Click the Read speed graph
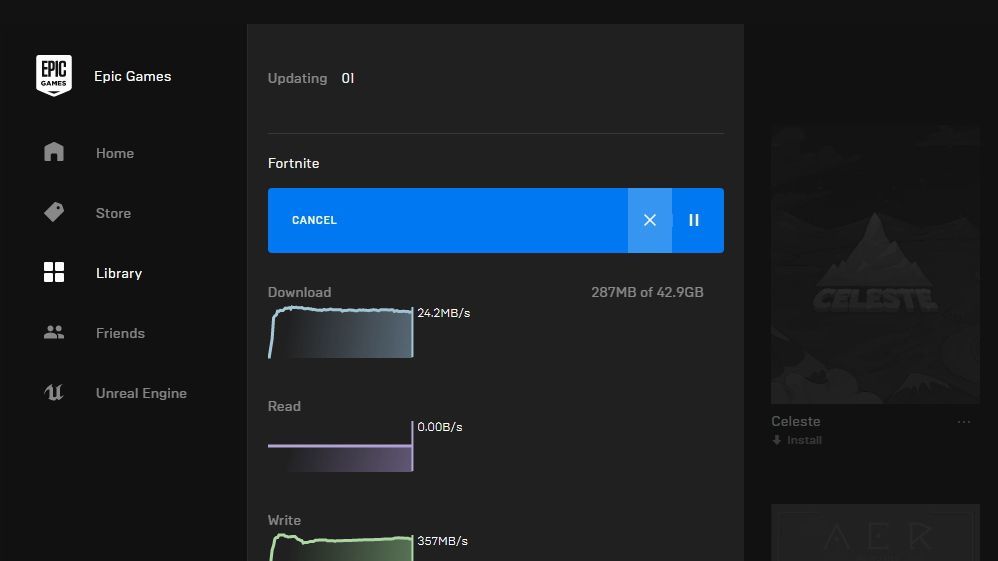Screen dimensions: 998x561 pyautogui.click(x=341, y=446)
